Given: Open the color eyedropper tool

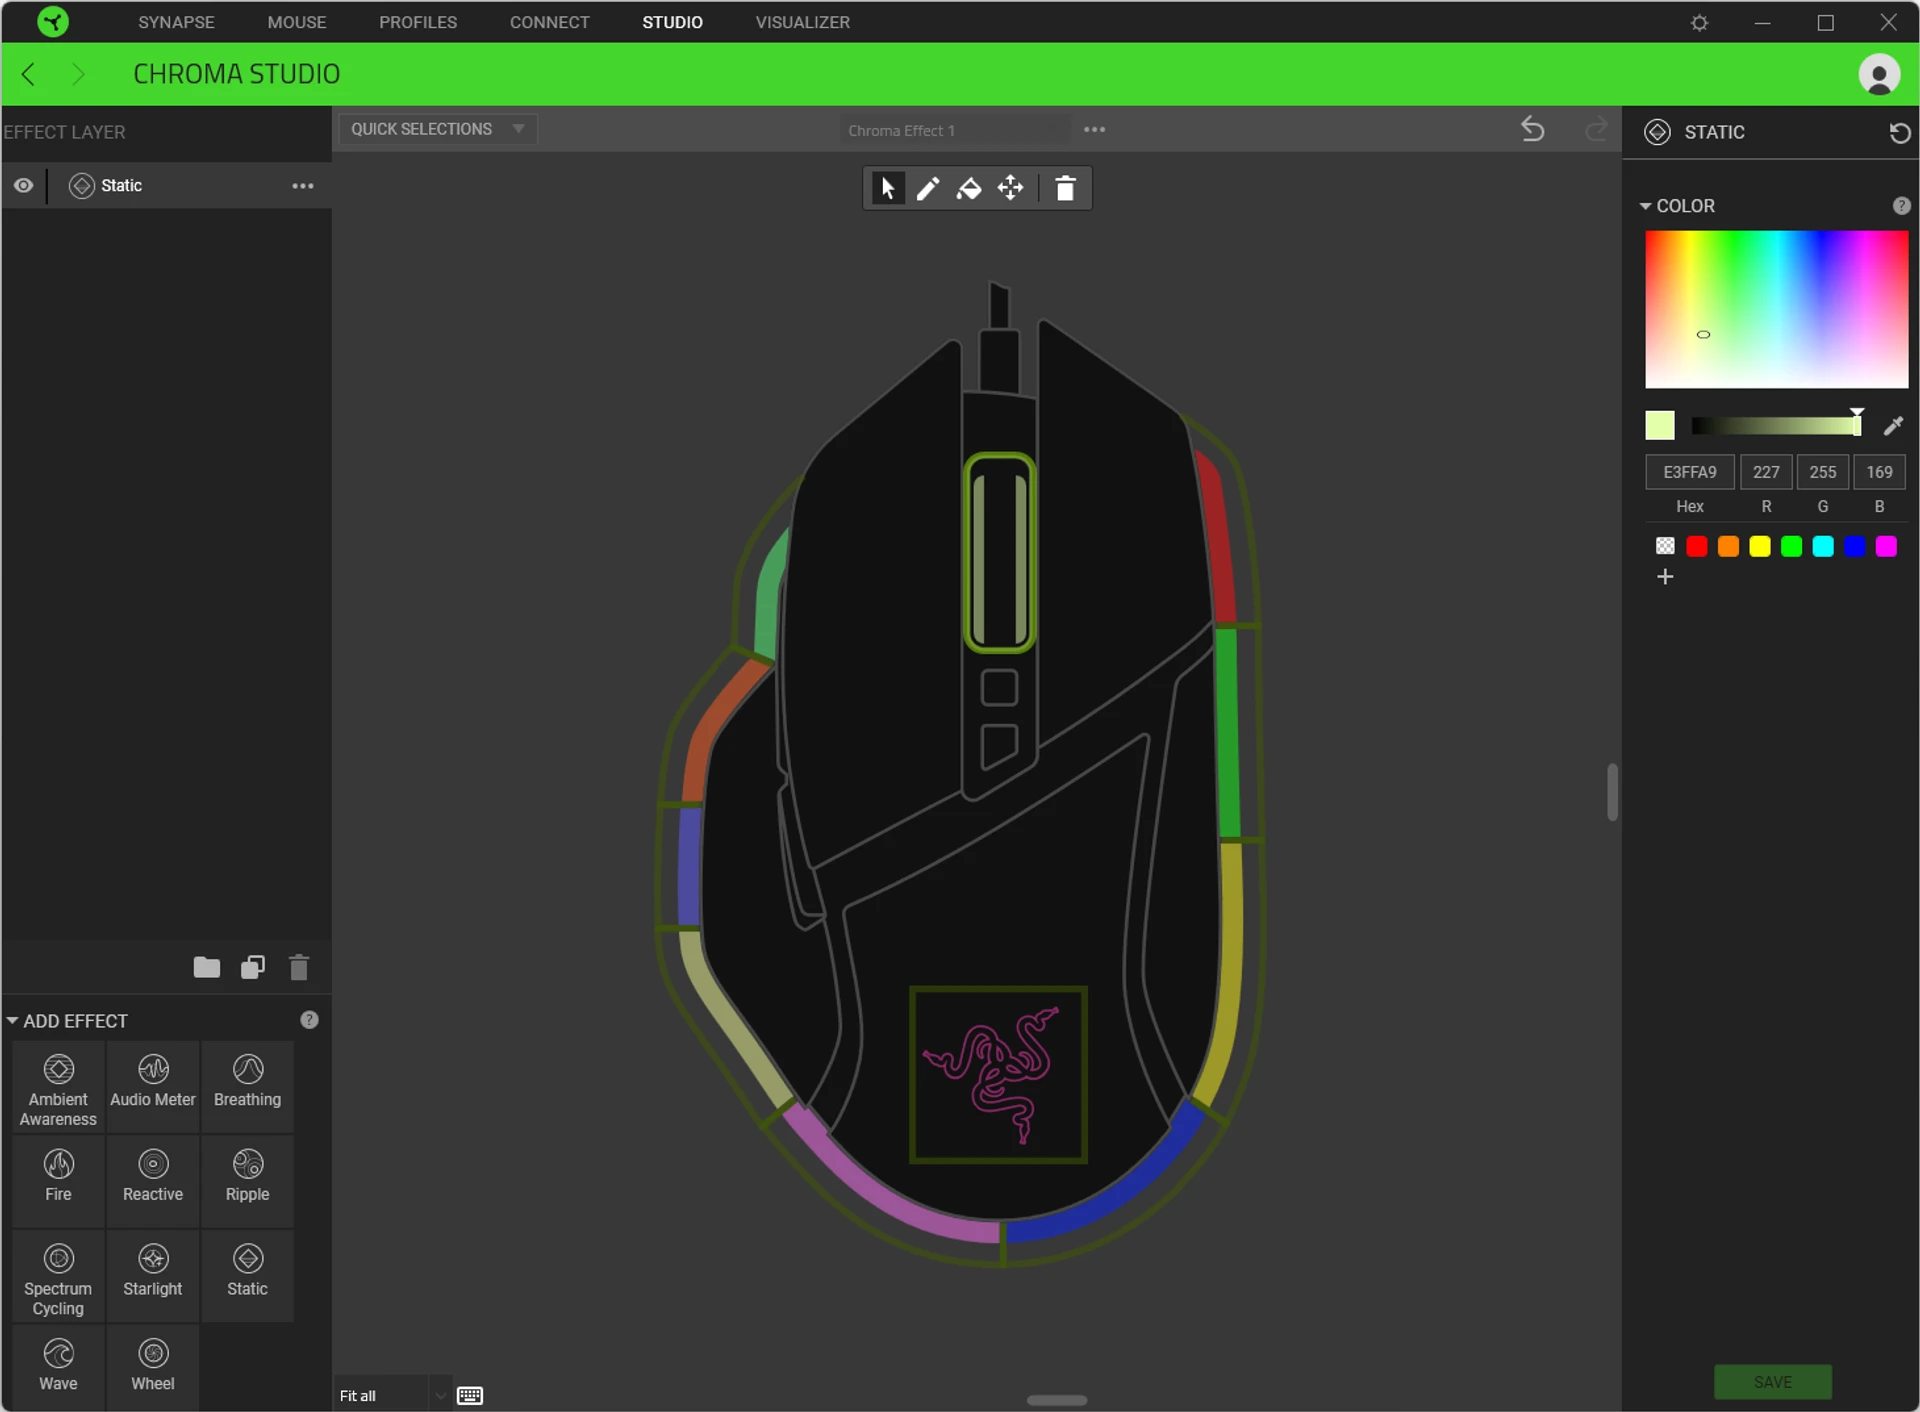Looking at the screenshot, I should 1893,426.
